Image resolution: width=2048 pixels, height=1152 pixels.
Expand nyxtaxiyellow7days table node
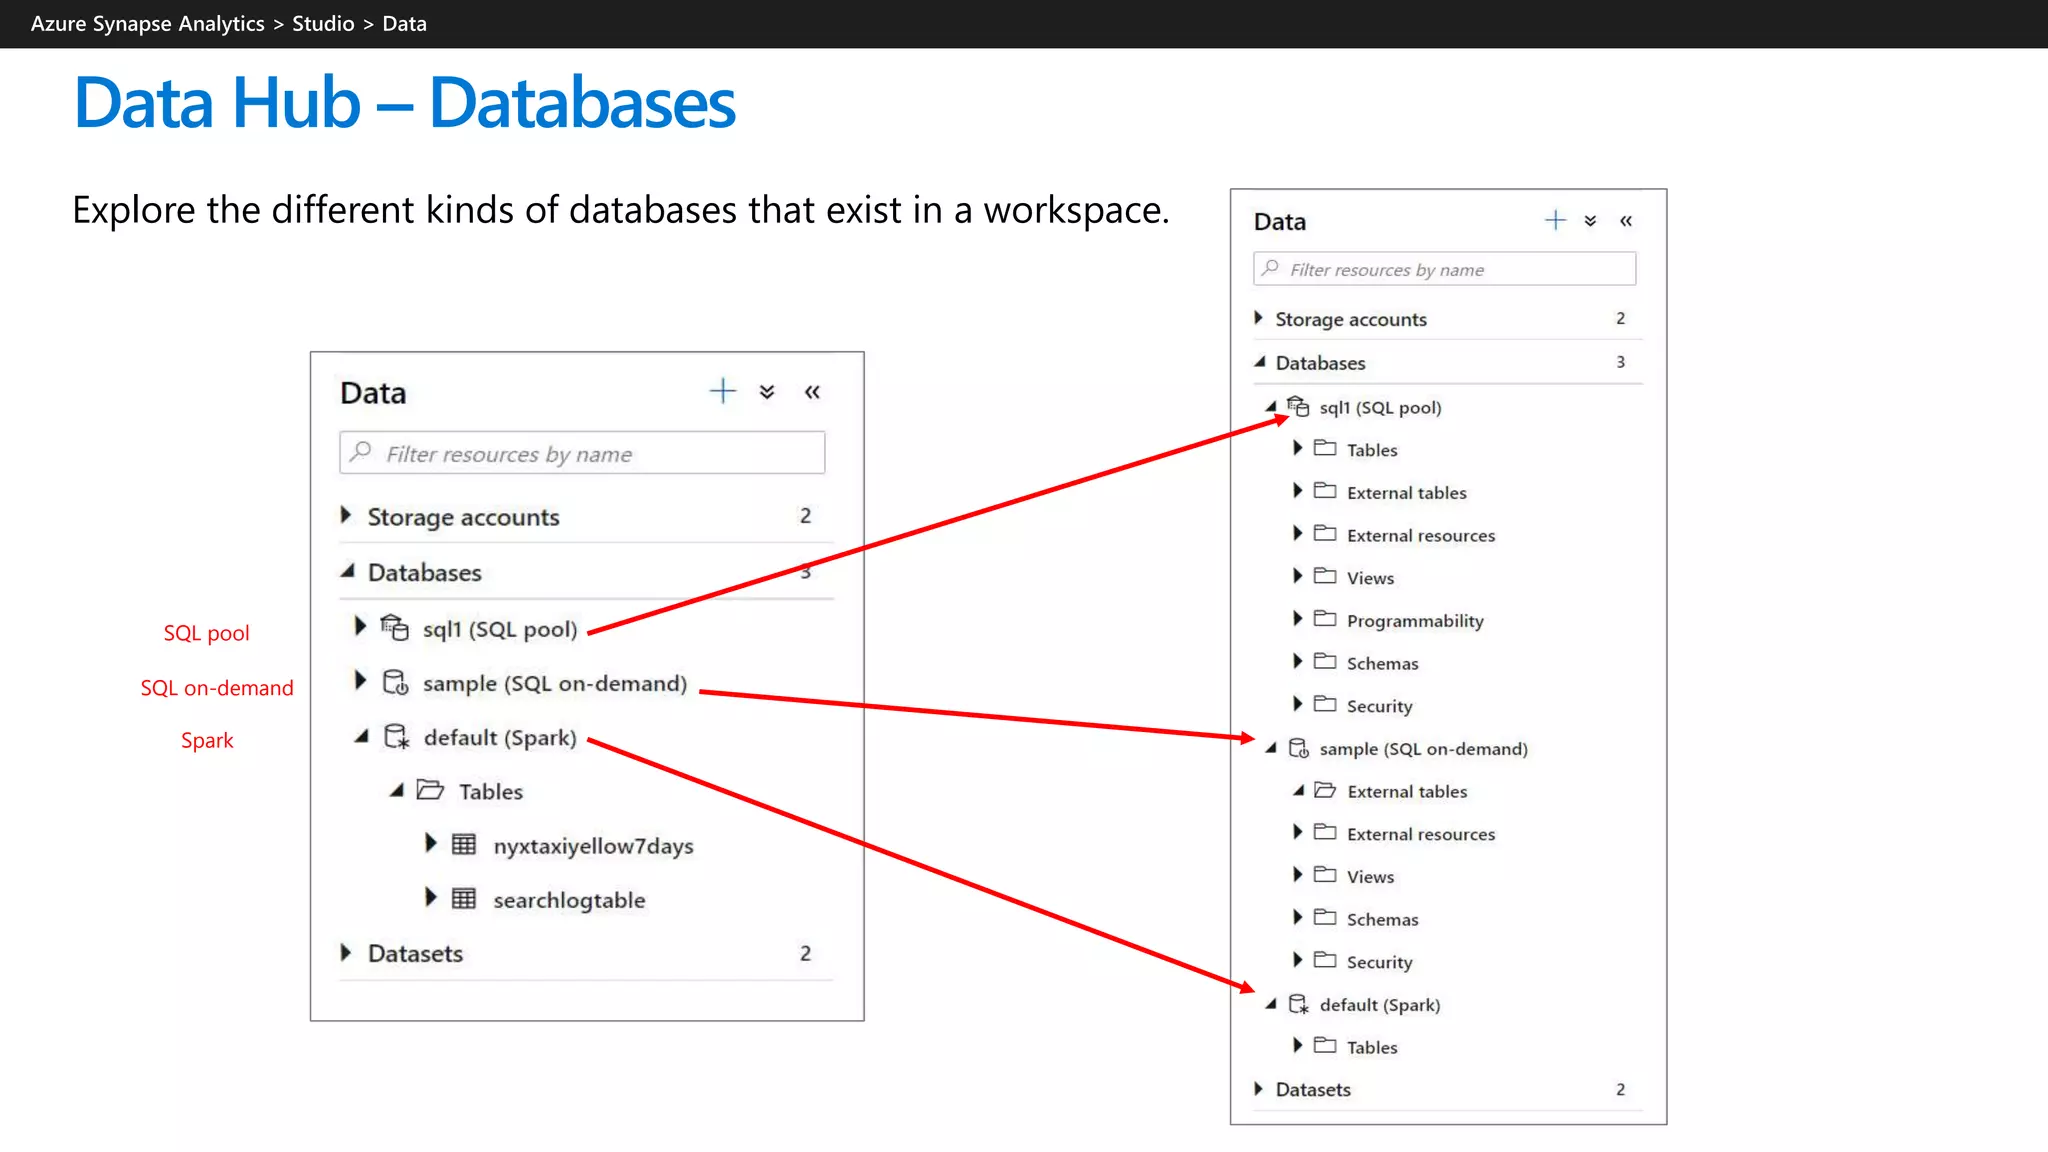pos(430,843)
